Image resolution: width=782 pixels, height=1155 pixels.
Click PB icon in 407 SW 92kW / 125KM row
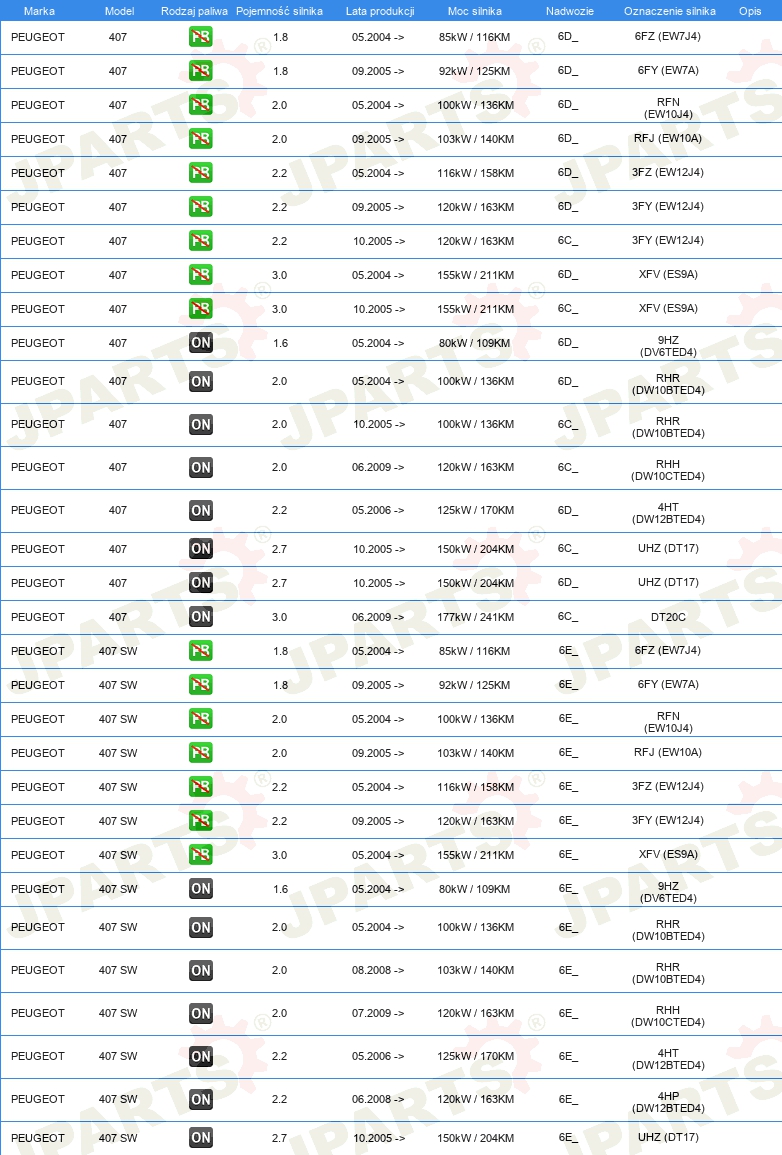tap(200, 685)
